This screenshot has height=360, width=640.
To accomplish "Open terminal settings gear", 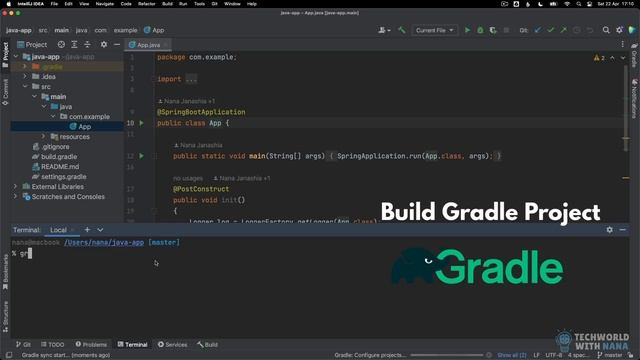I will click(609, 230).
